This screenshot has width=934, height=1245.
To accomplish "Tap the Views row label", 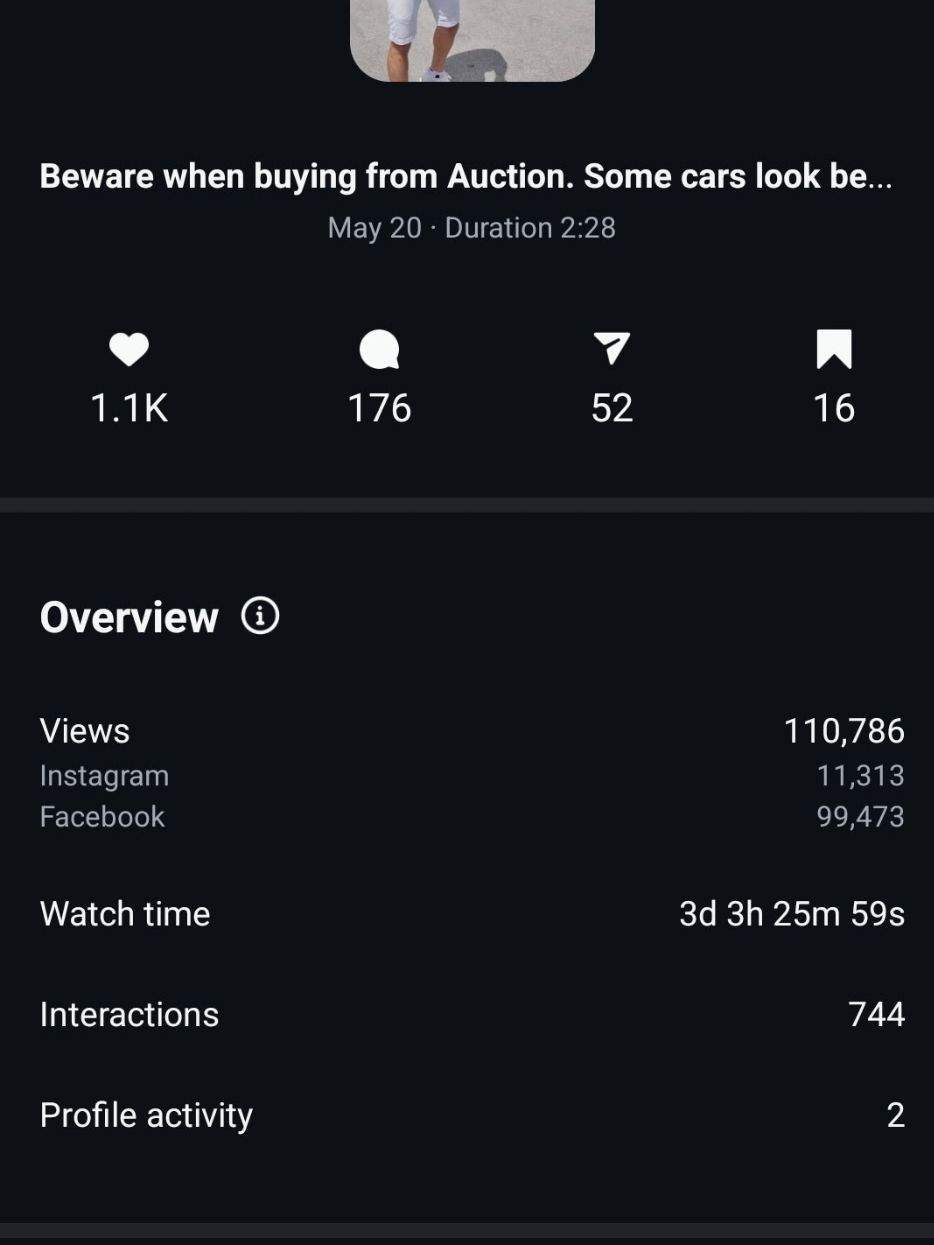I will coord(85,731).
